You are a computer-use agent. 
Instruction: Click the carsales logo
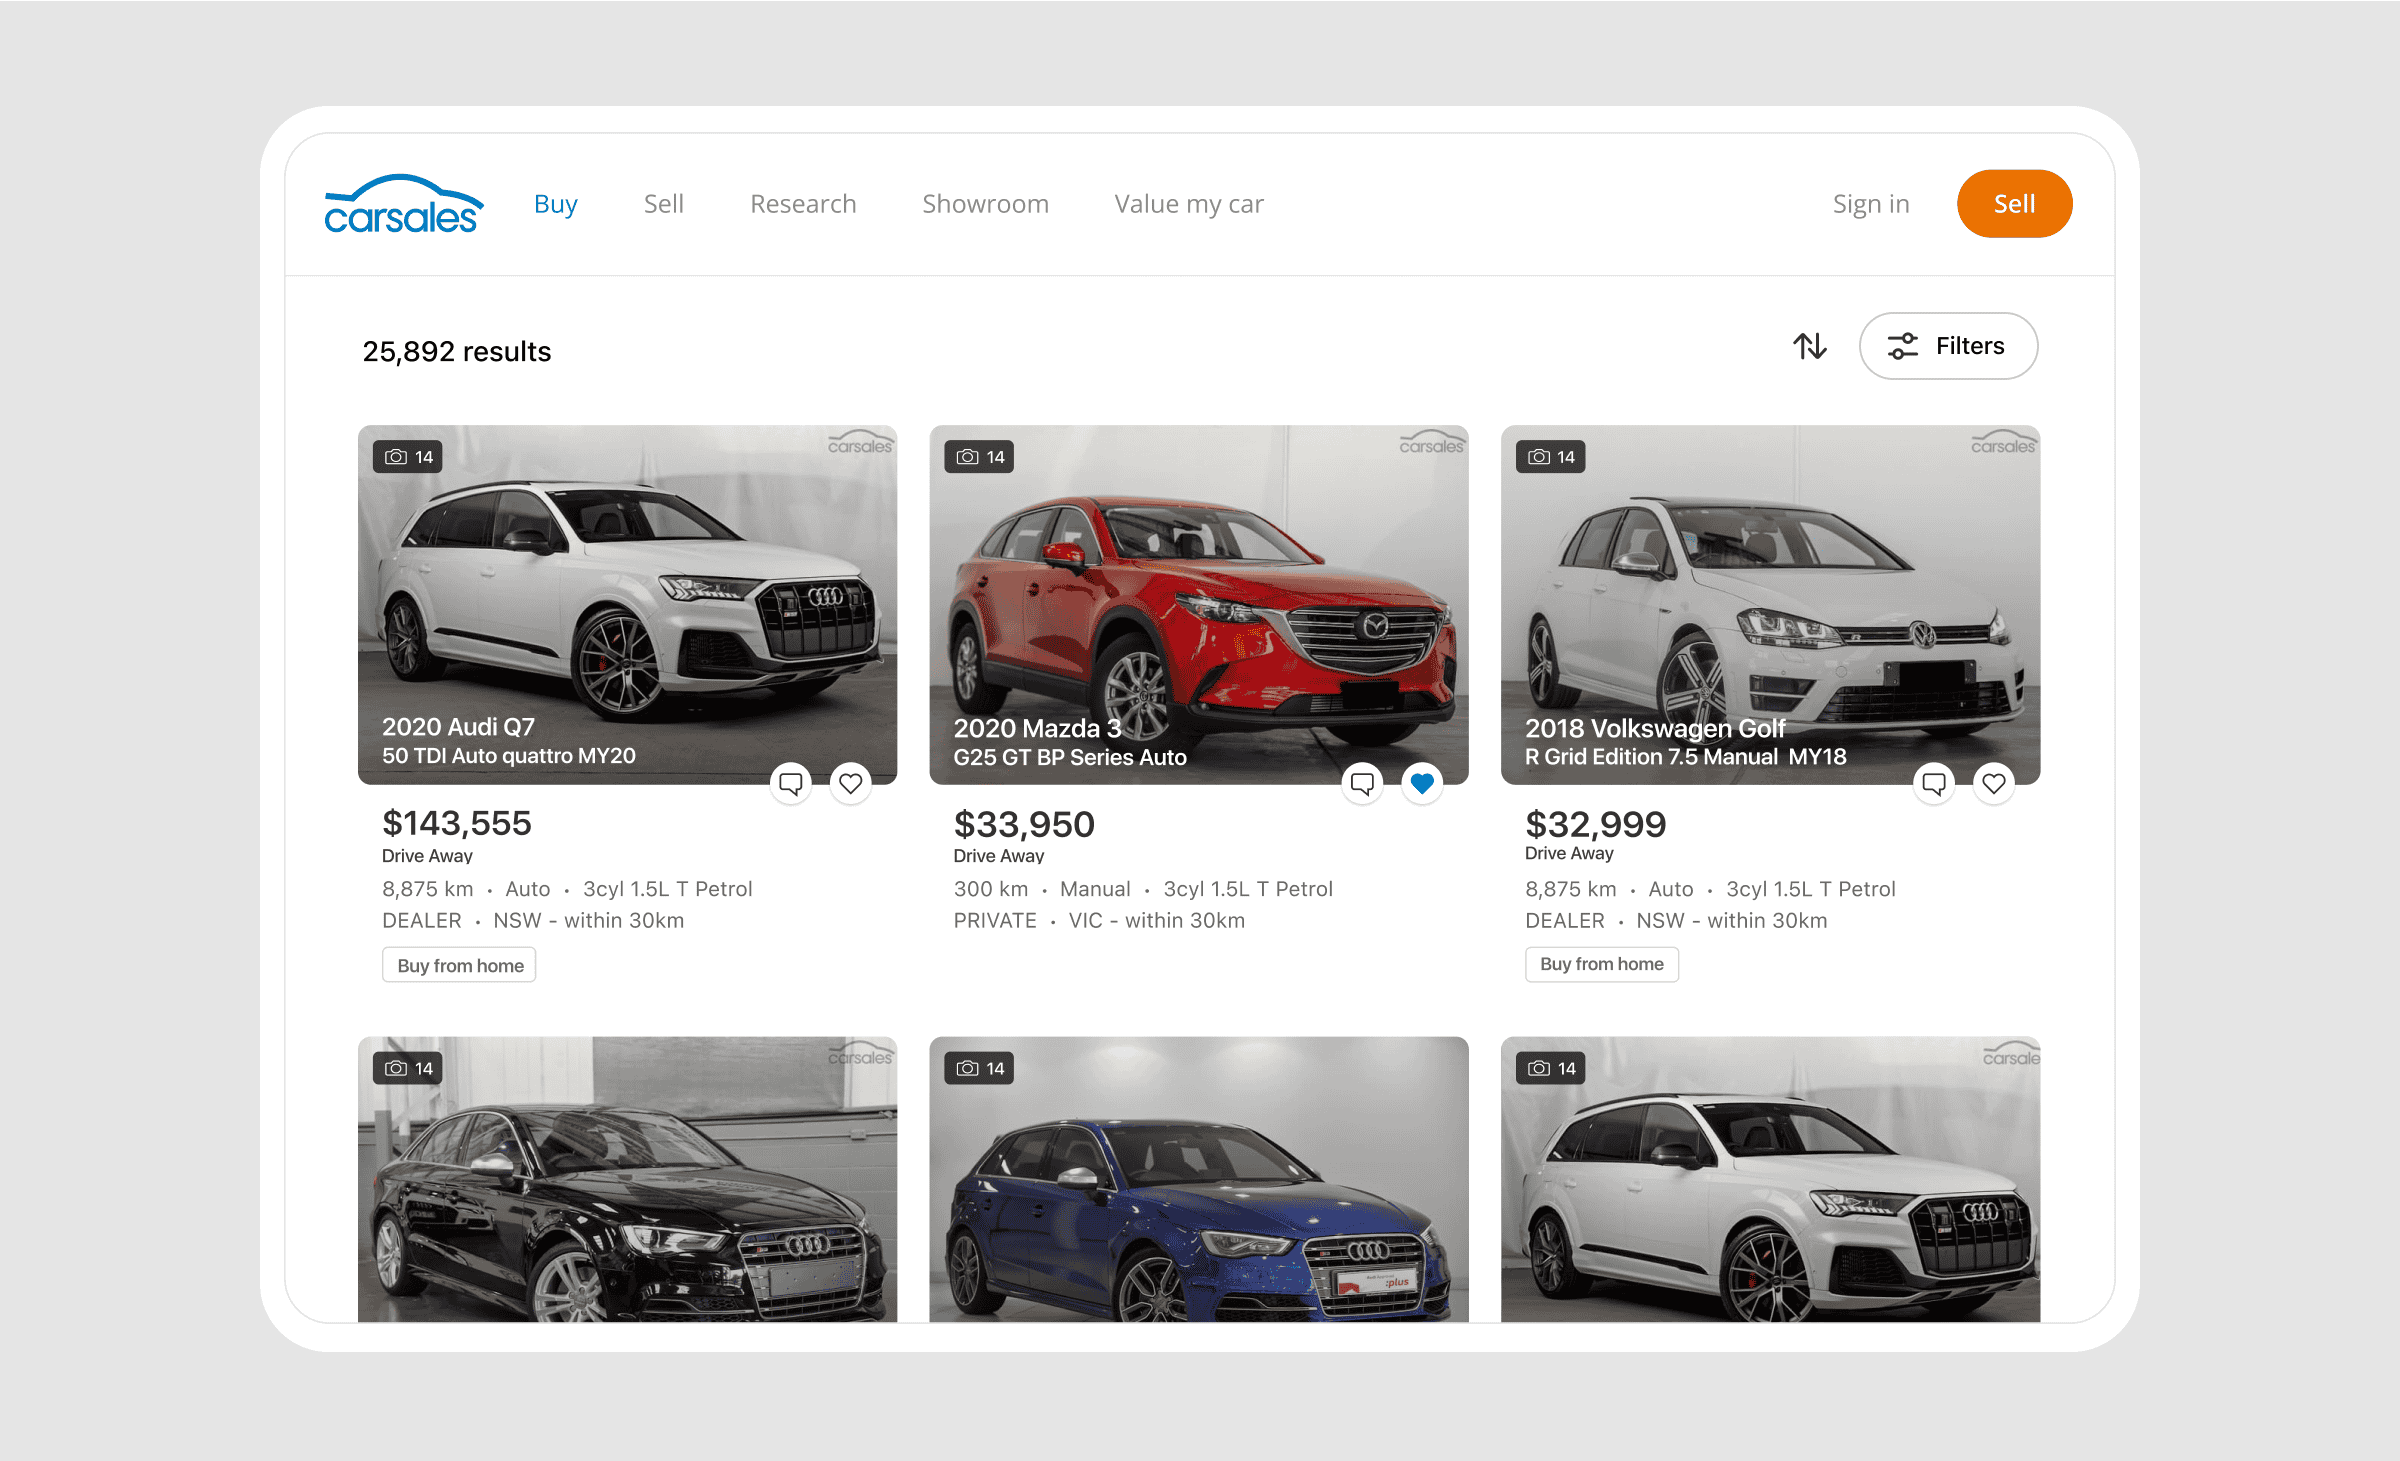(404, 205)
